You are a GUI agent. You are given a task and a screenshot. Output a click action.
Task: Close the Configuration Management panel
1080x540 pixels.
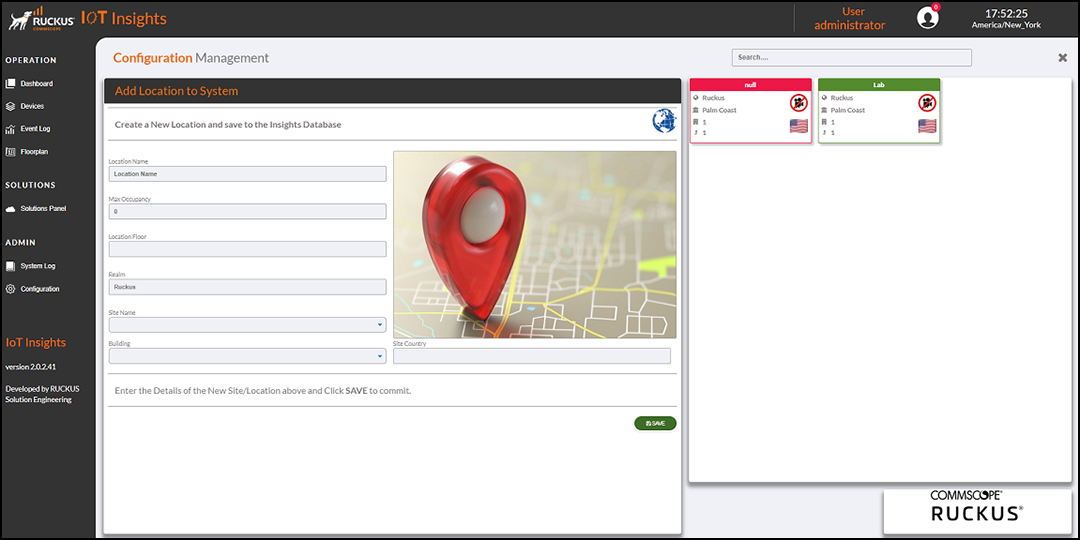pos(1062,58)
